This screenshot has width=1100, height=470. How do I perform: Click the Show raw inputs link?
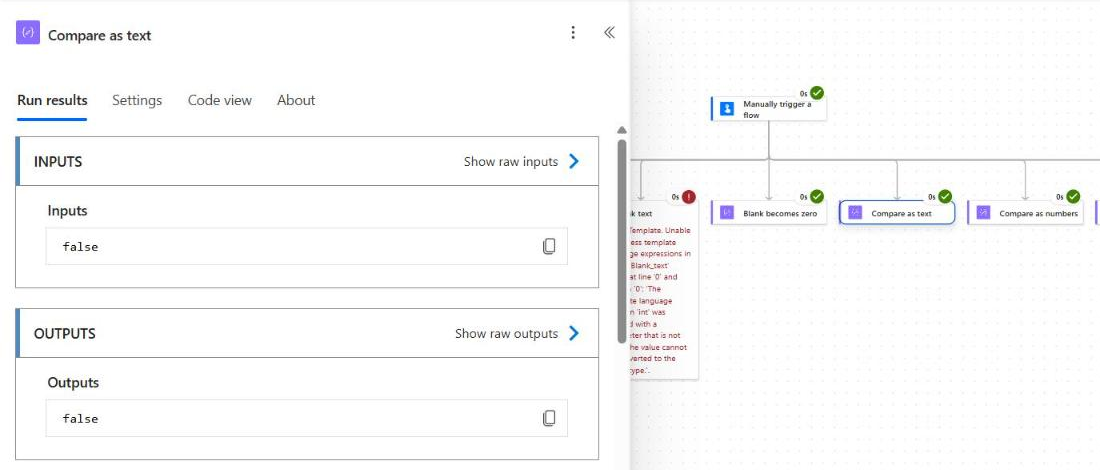[x=511, y=161]
